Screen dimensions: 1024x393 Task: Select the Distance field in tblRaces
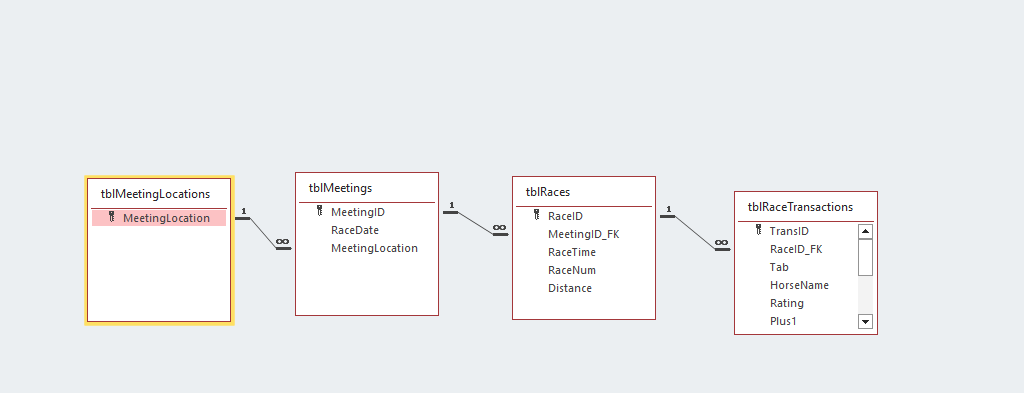pos(569,288)
